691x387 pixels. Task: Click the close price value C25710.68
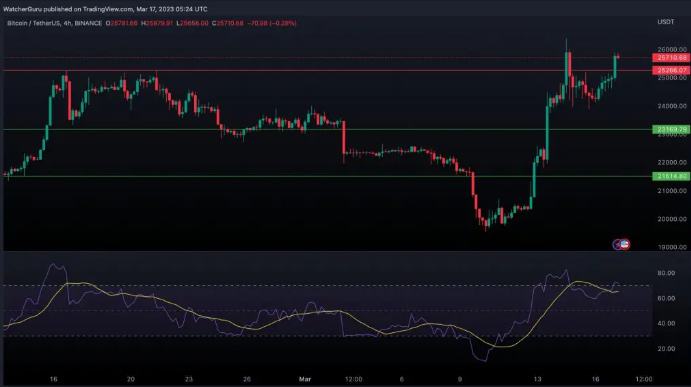pyautogui.click(x=227, y=23)
